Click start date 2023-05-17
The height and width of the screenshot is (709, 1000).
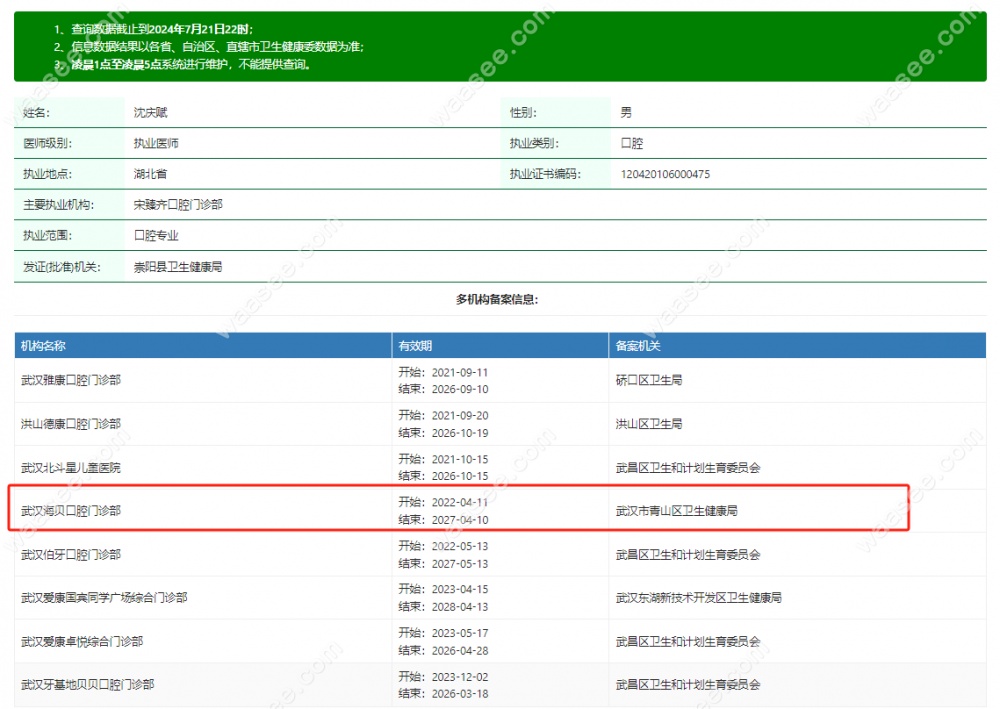460,633
